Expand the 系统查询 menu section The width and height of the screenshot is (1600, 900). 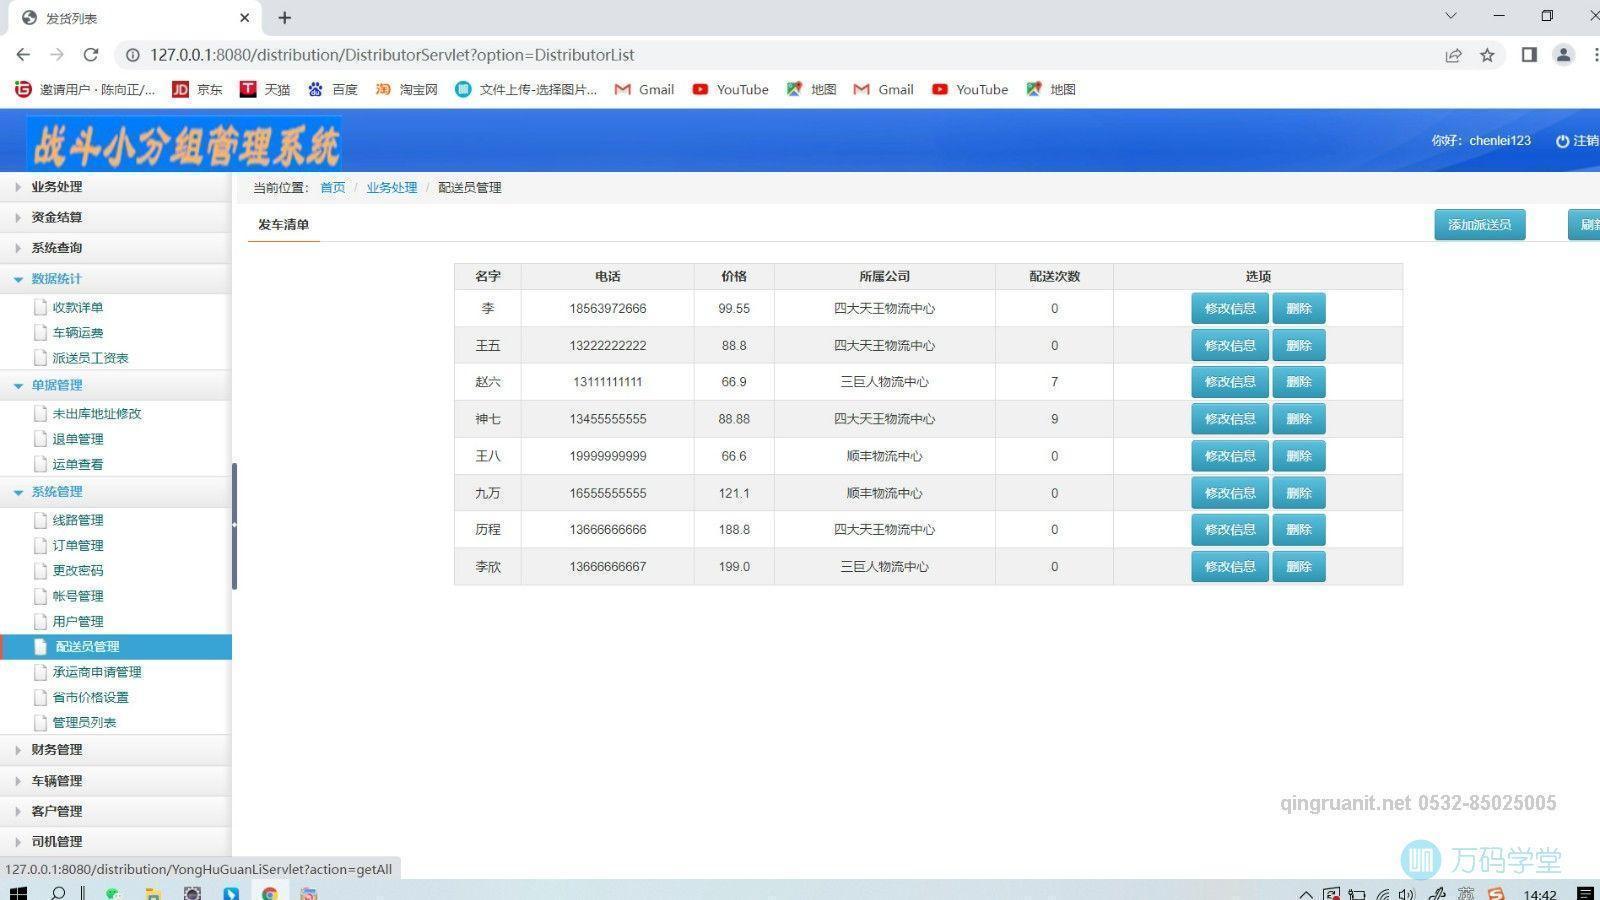click(x=115, y=248)
